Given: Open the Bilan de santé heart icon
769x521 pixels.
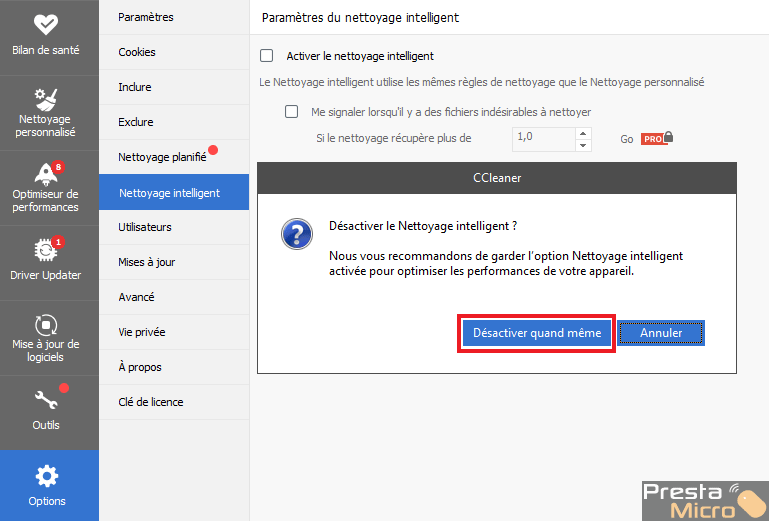Looking at the screenshot, I should click(46, 24).
